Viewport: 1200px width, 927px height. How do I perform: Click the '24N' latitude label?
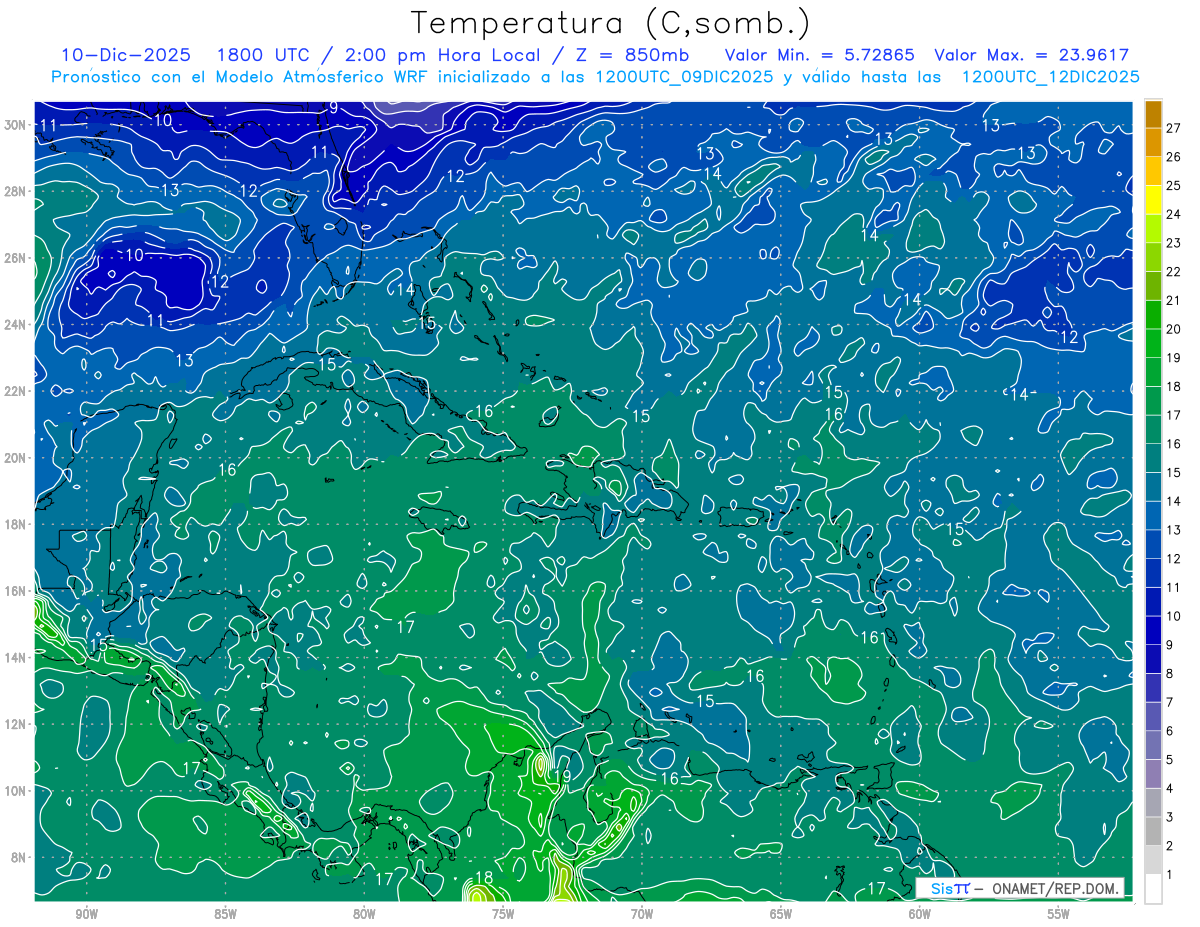17,324
